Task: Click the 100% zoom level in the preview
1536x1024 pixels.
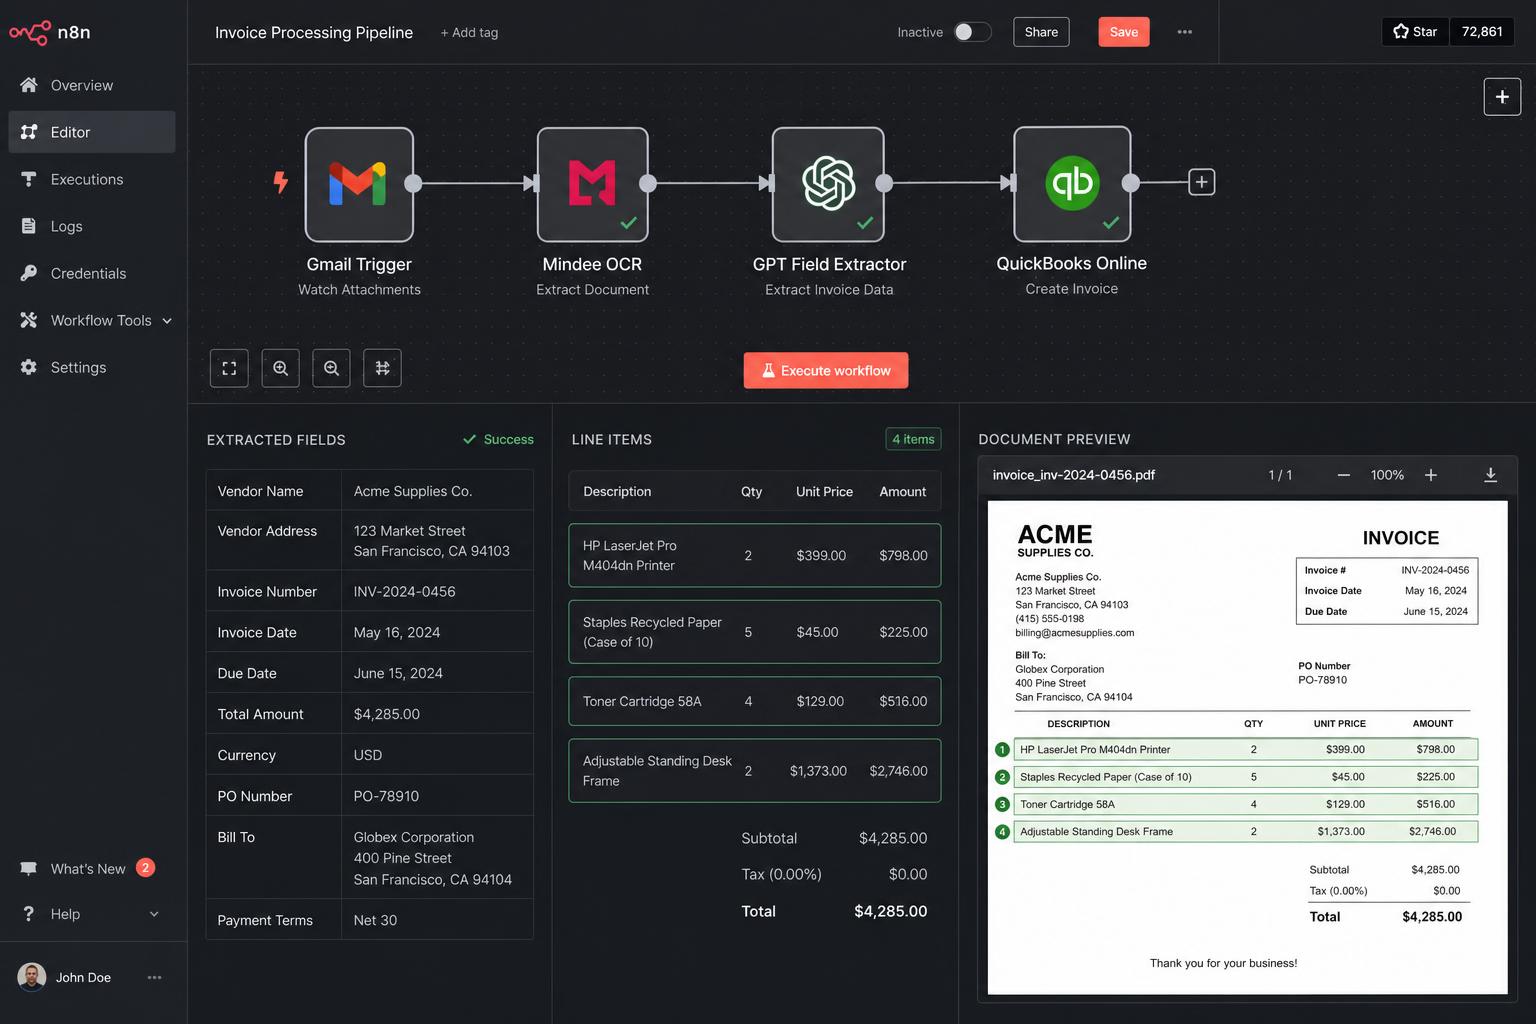Action: (x=1387, y=475)
